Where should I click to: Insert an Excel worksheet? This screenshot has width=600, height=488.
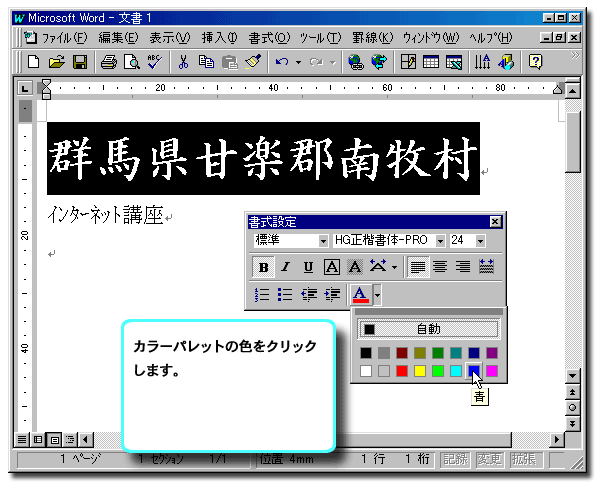click(x=454, y=62)
